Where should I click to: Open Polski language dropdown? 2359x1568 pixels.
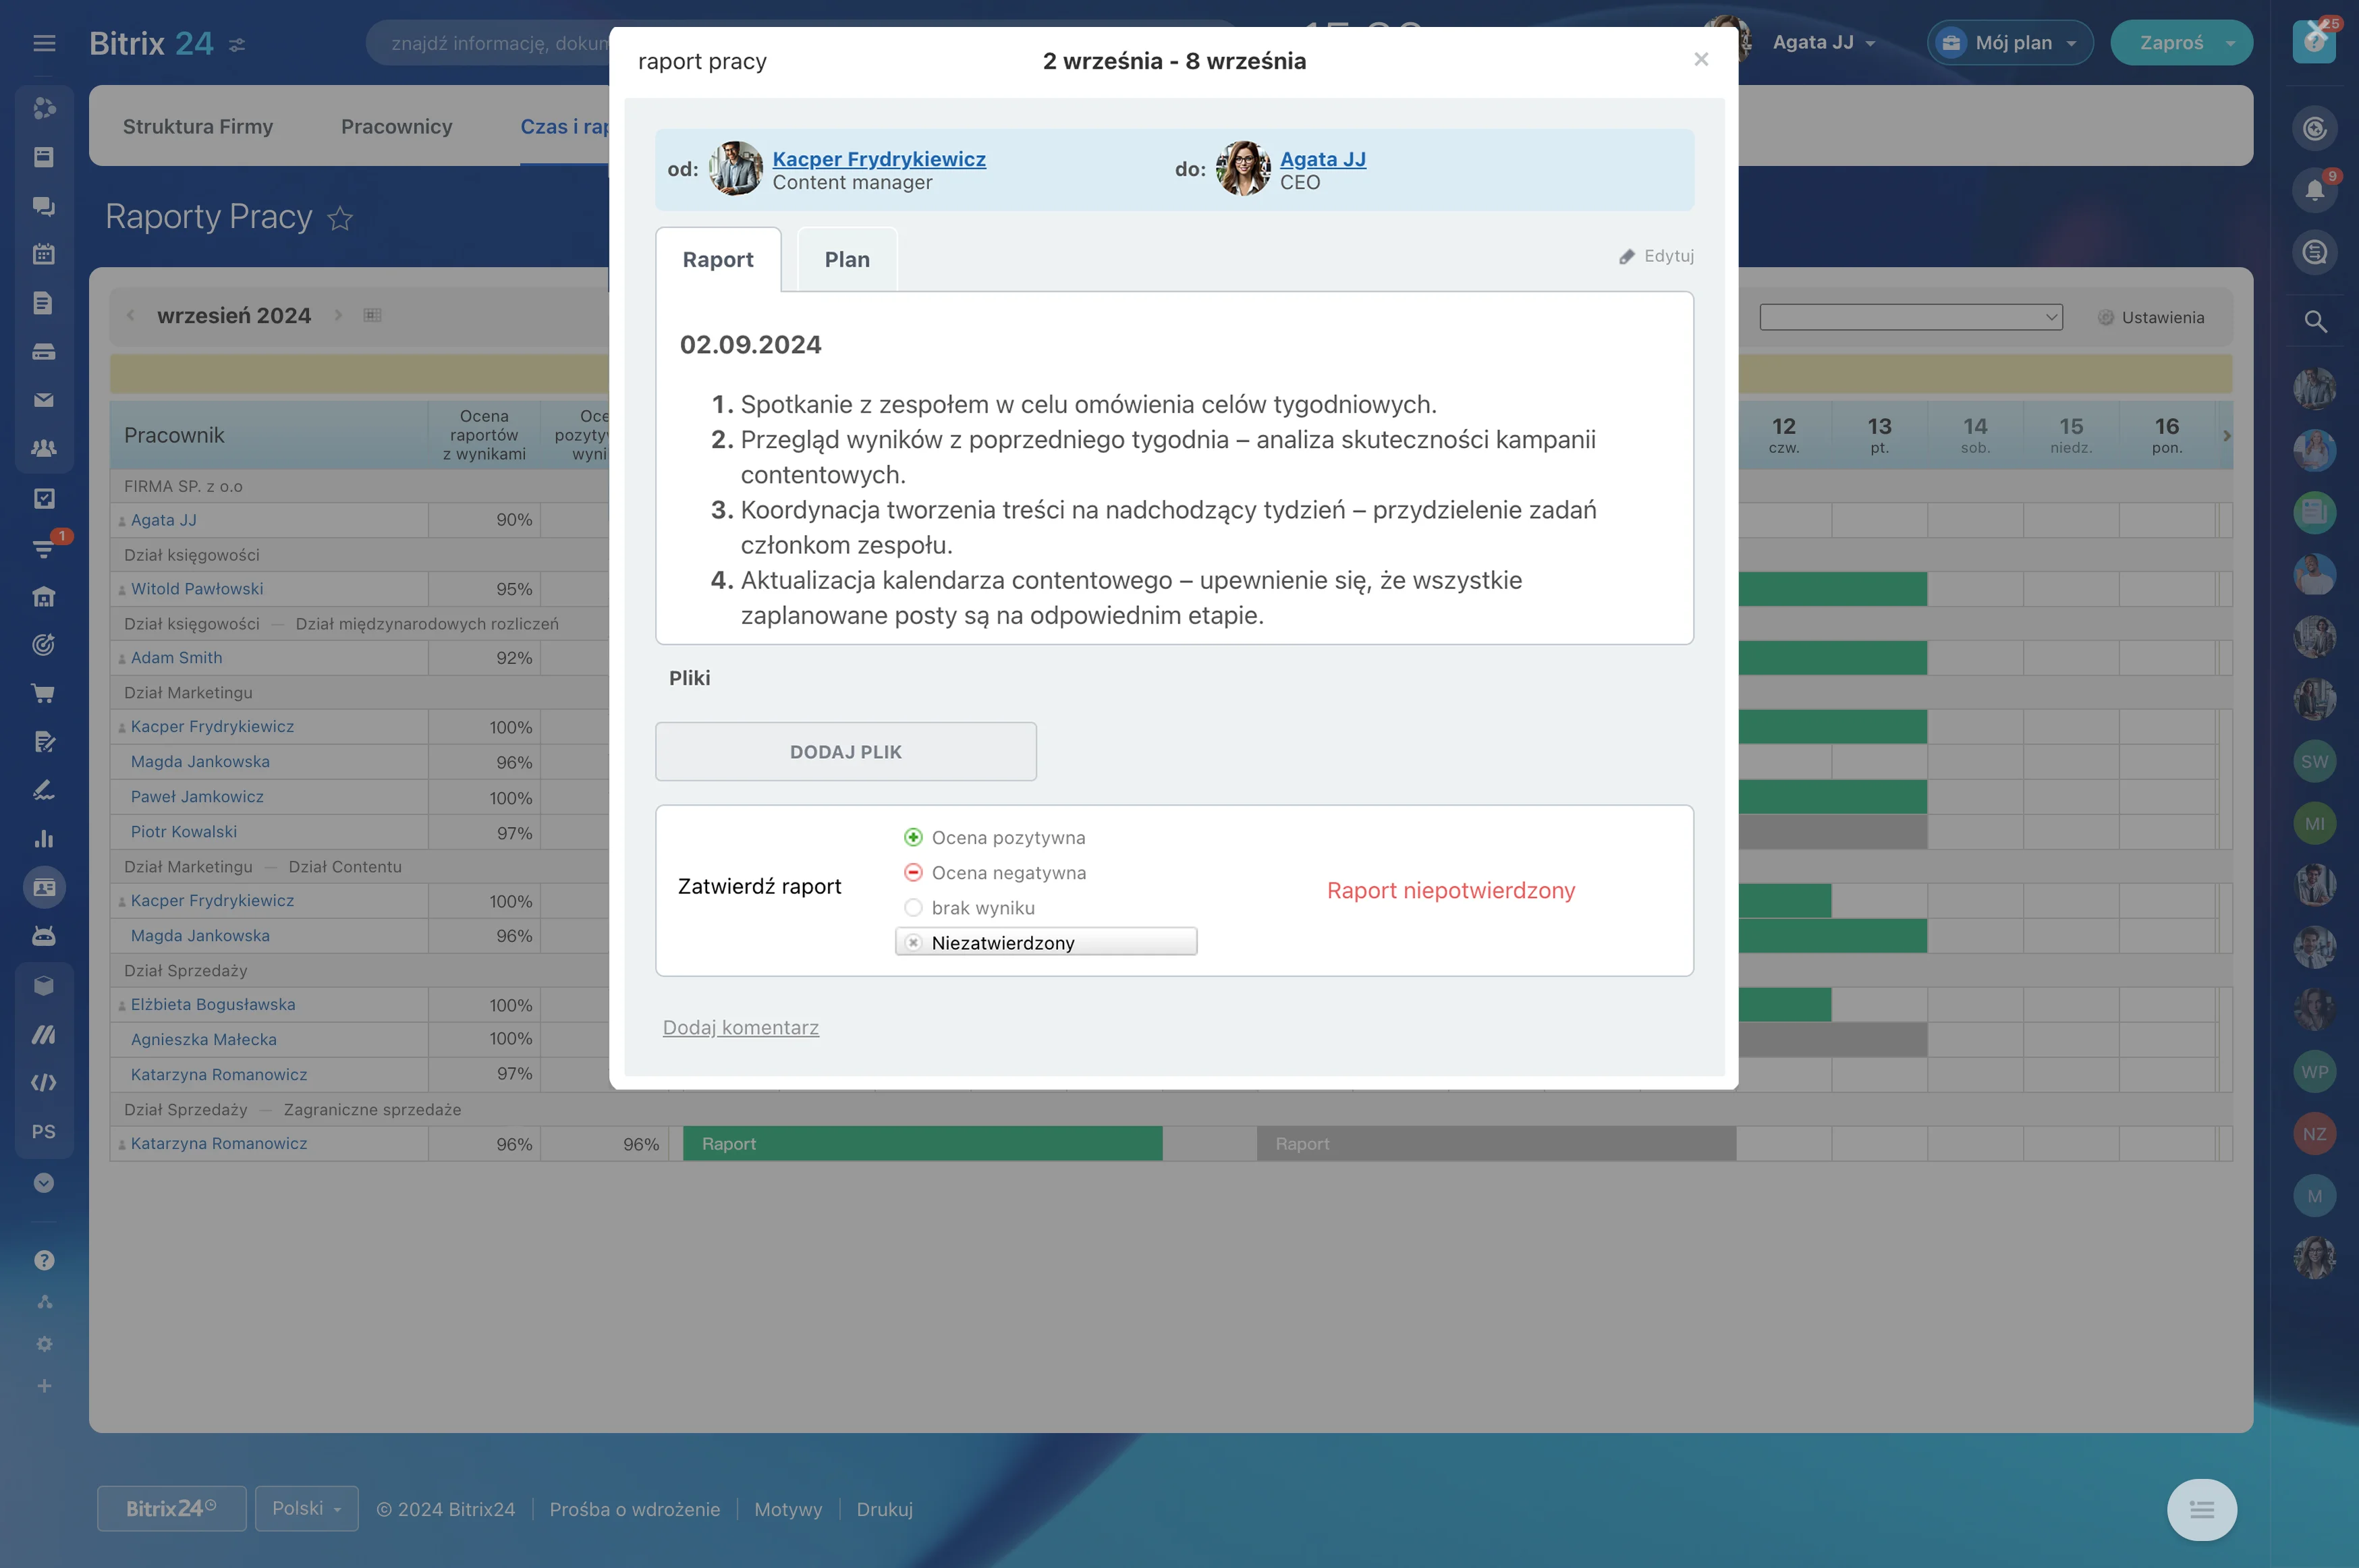click(x=306, y=1508)
